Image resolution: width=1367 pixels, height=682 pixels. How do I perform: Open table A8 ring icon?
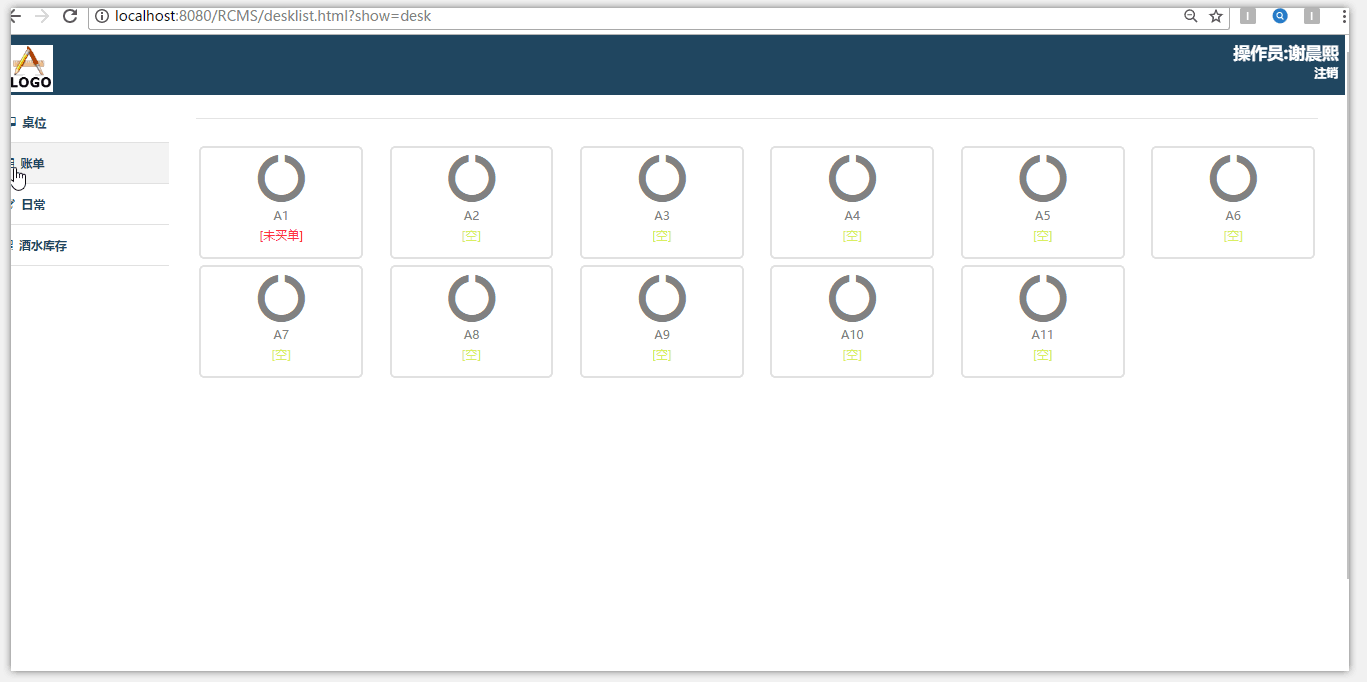pyautogui.click(x=472, y=298)
